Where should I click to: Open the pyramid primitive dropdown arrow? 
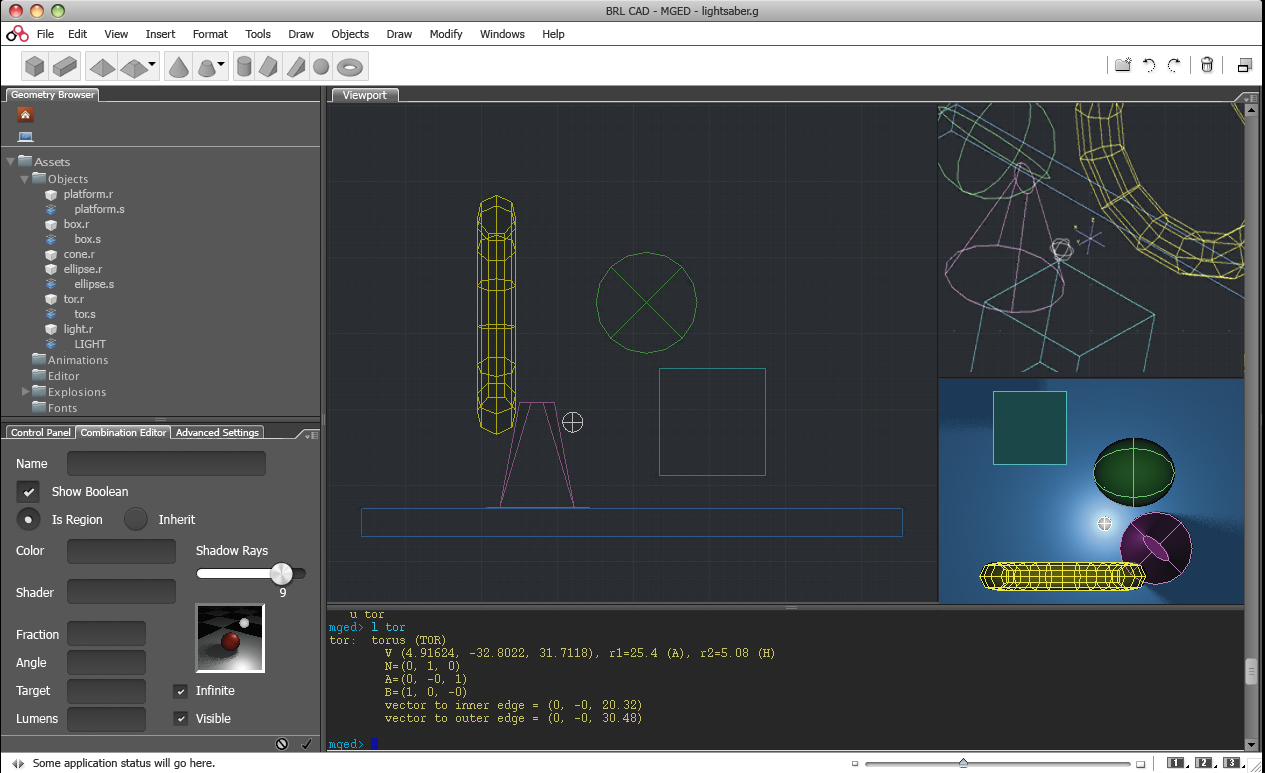152,63
